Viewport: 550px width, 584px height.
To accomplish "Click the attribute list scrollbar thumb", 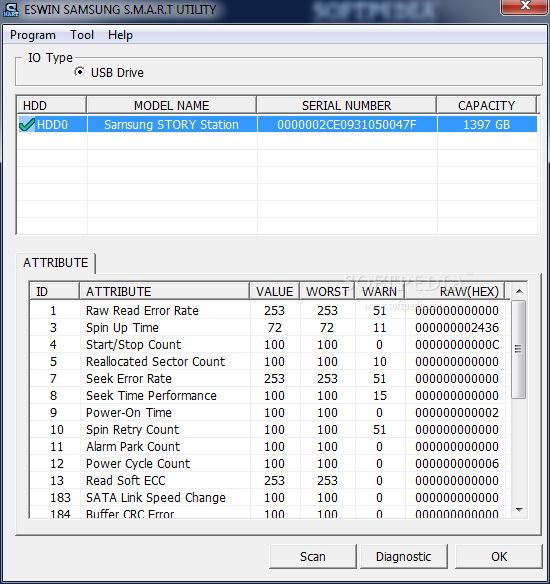I will 518,349.
